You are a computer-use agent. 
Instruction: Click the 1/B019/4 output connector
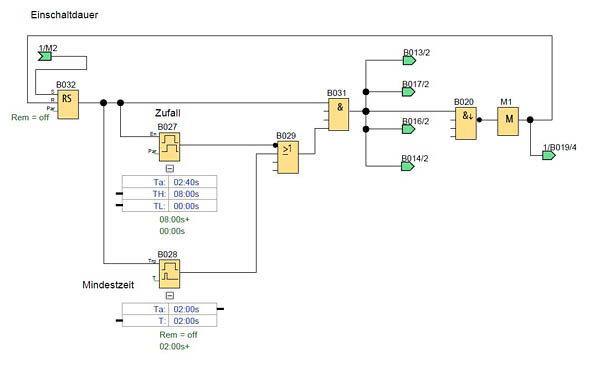click(x=549, y=155)
